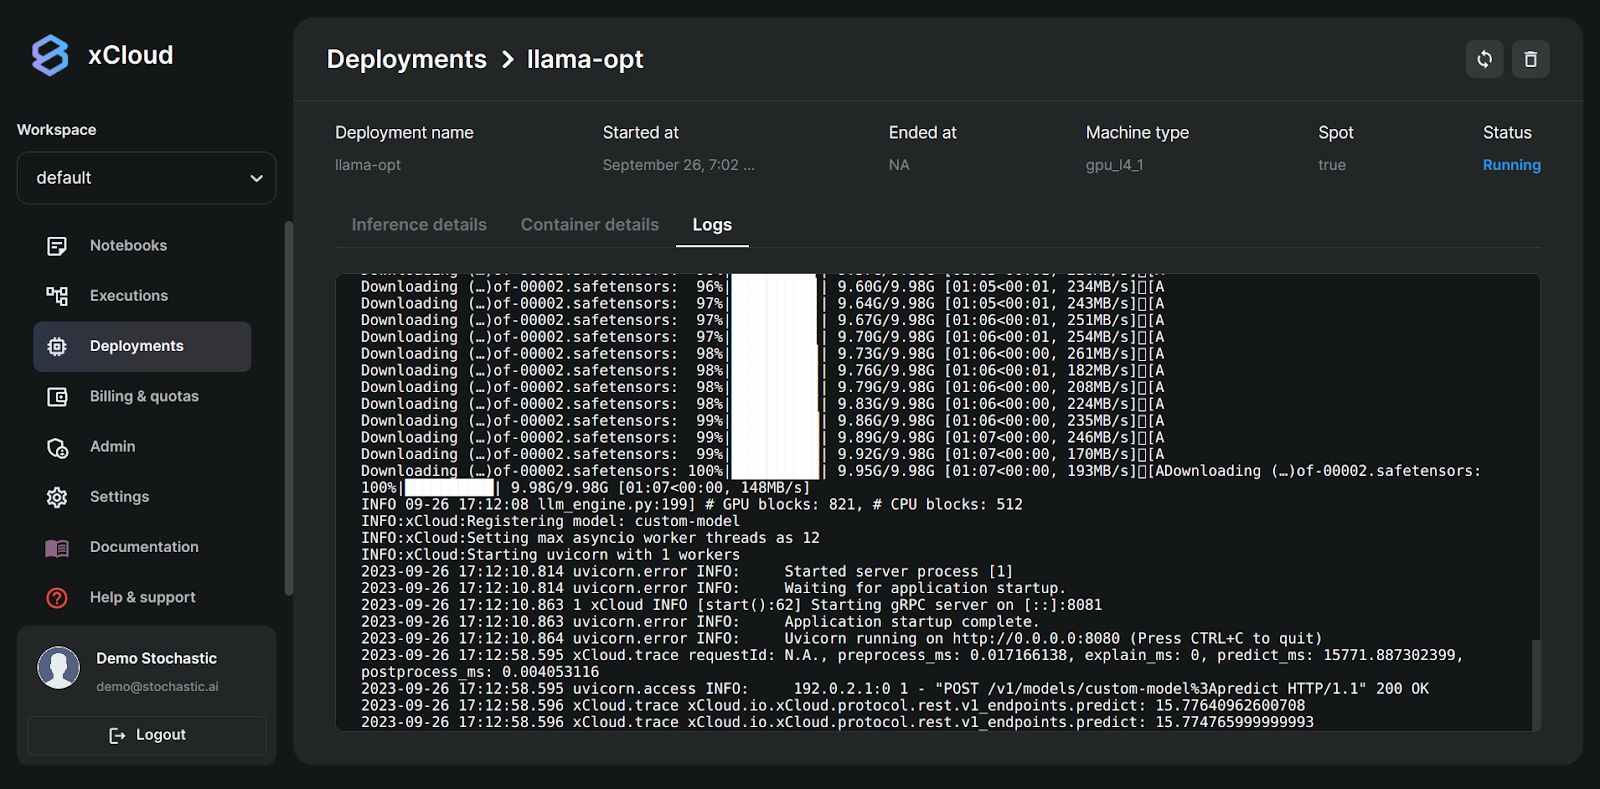1600x789 pixels.
Task: Click the Admin sidebar icon
Action: point(57,447)
